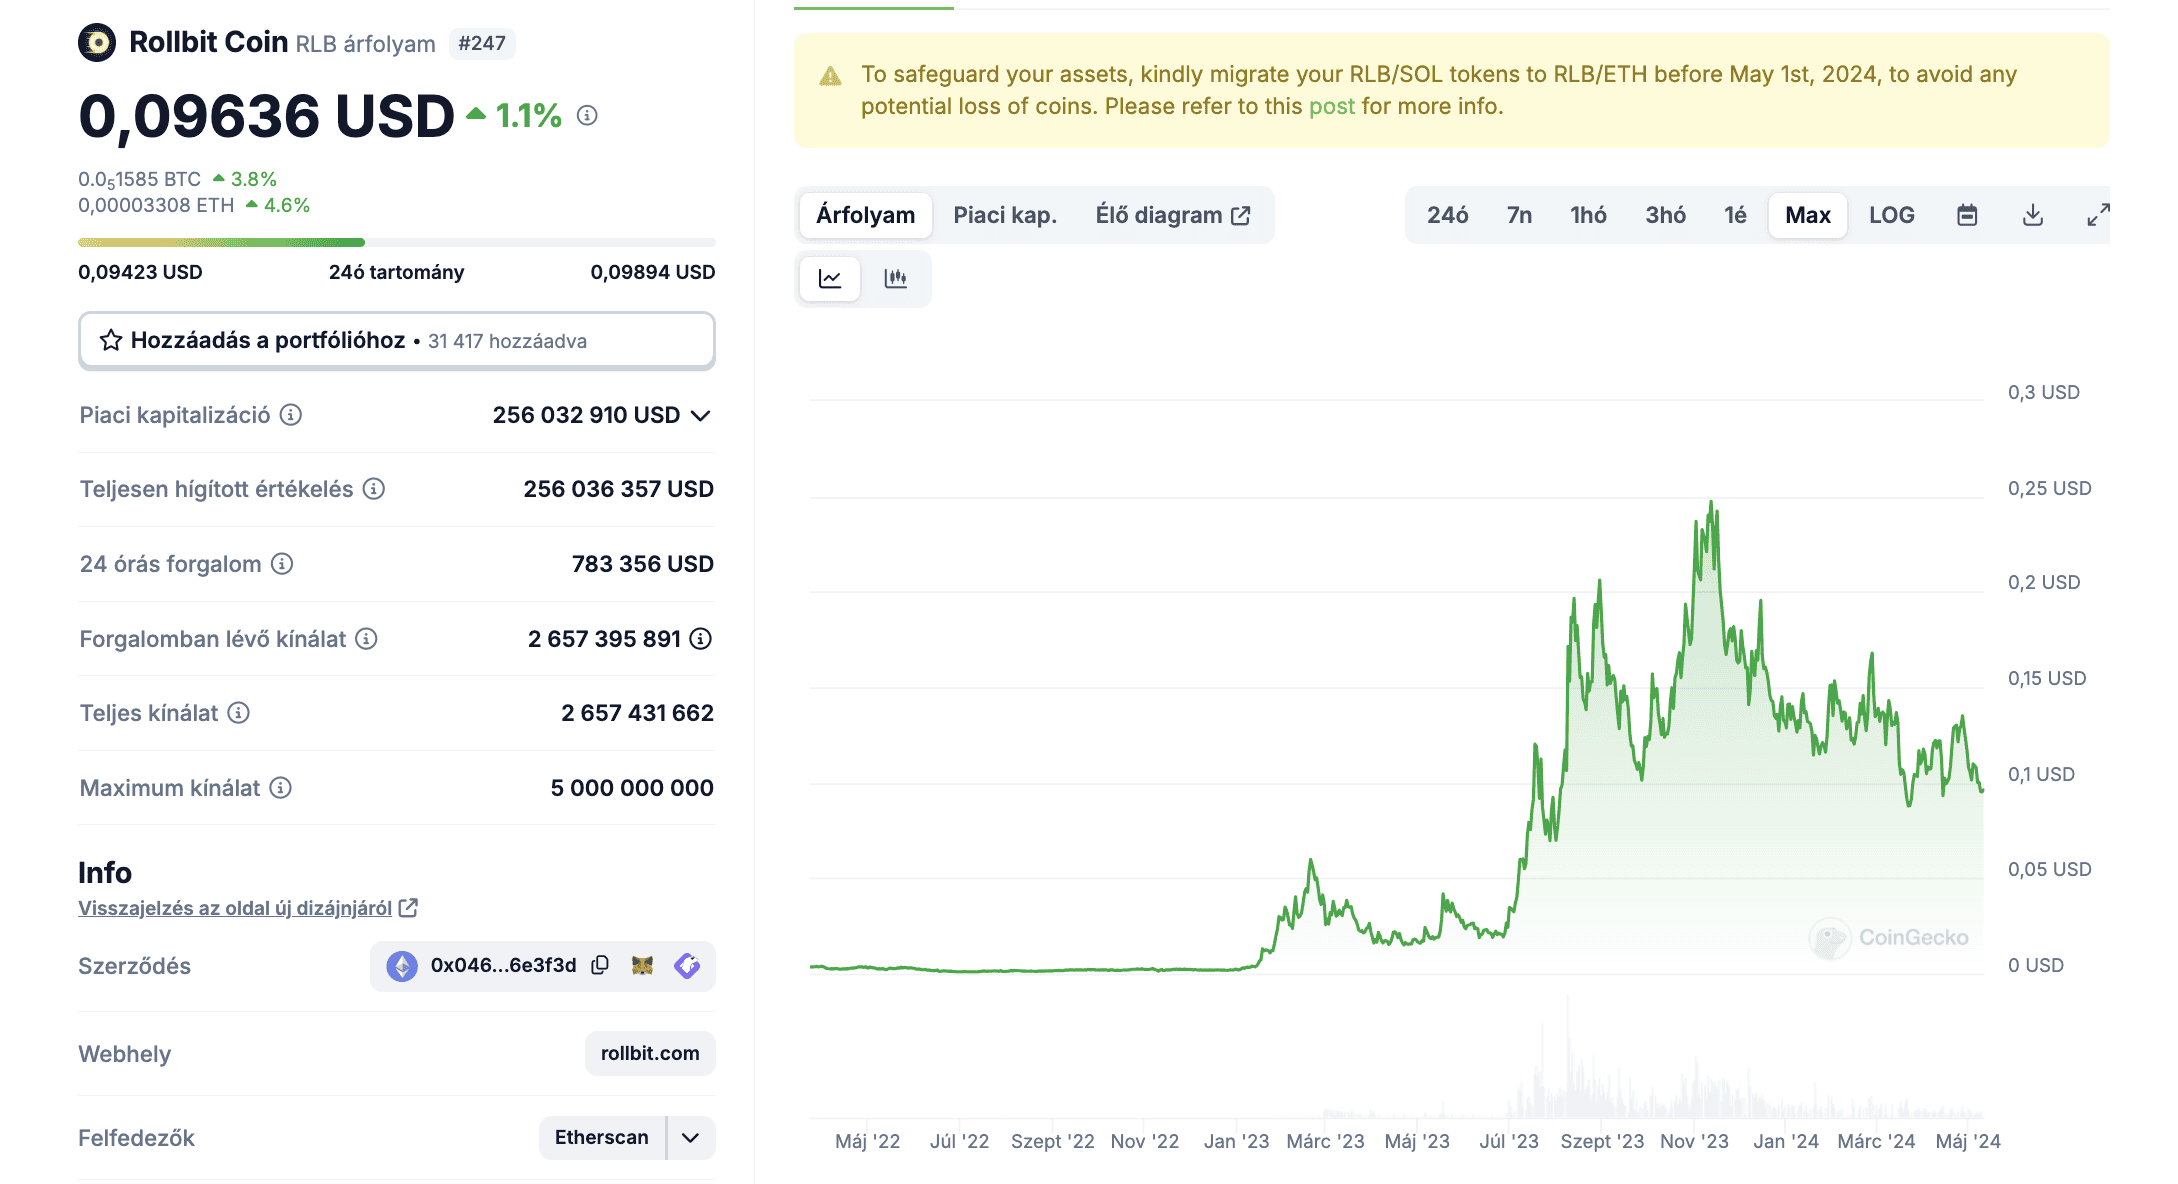
Task: Show info for Teljesen hígított értékelés
Action: [374, 489]
